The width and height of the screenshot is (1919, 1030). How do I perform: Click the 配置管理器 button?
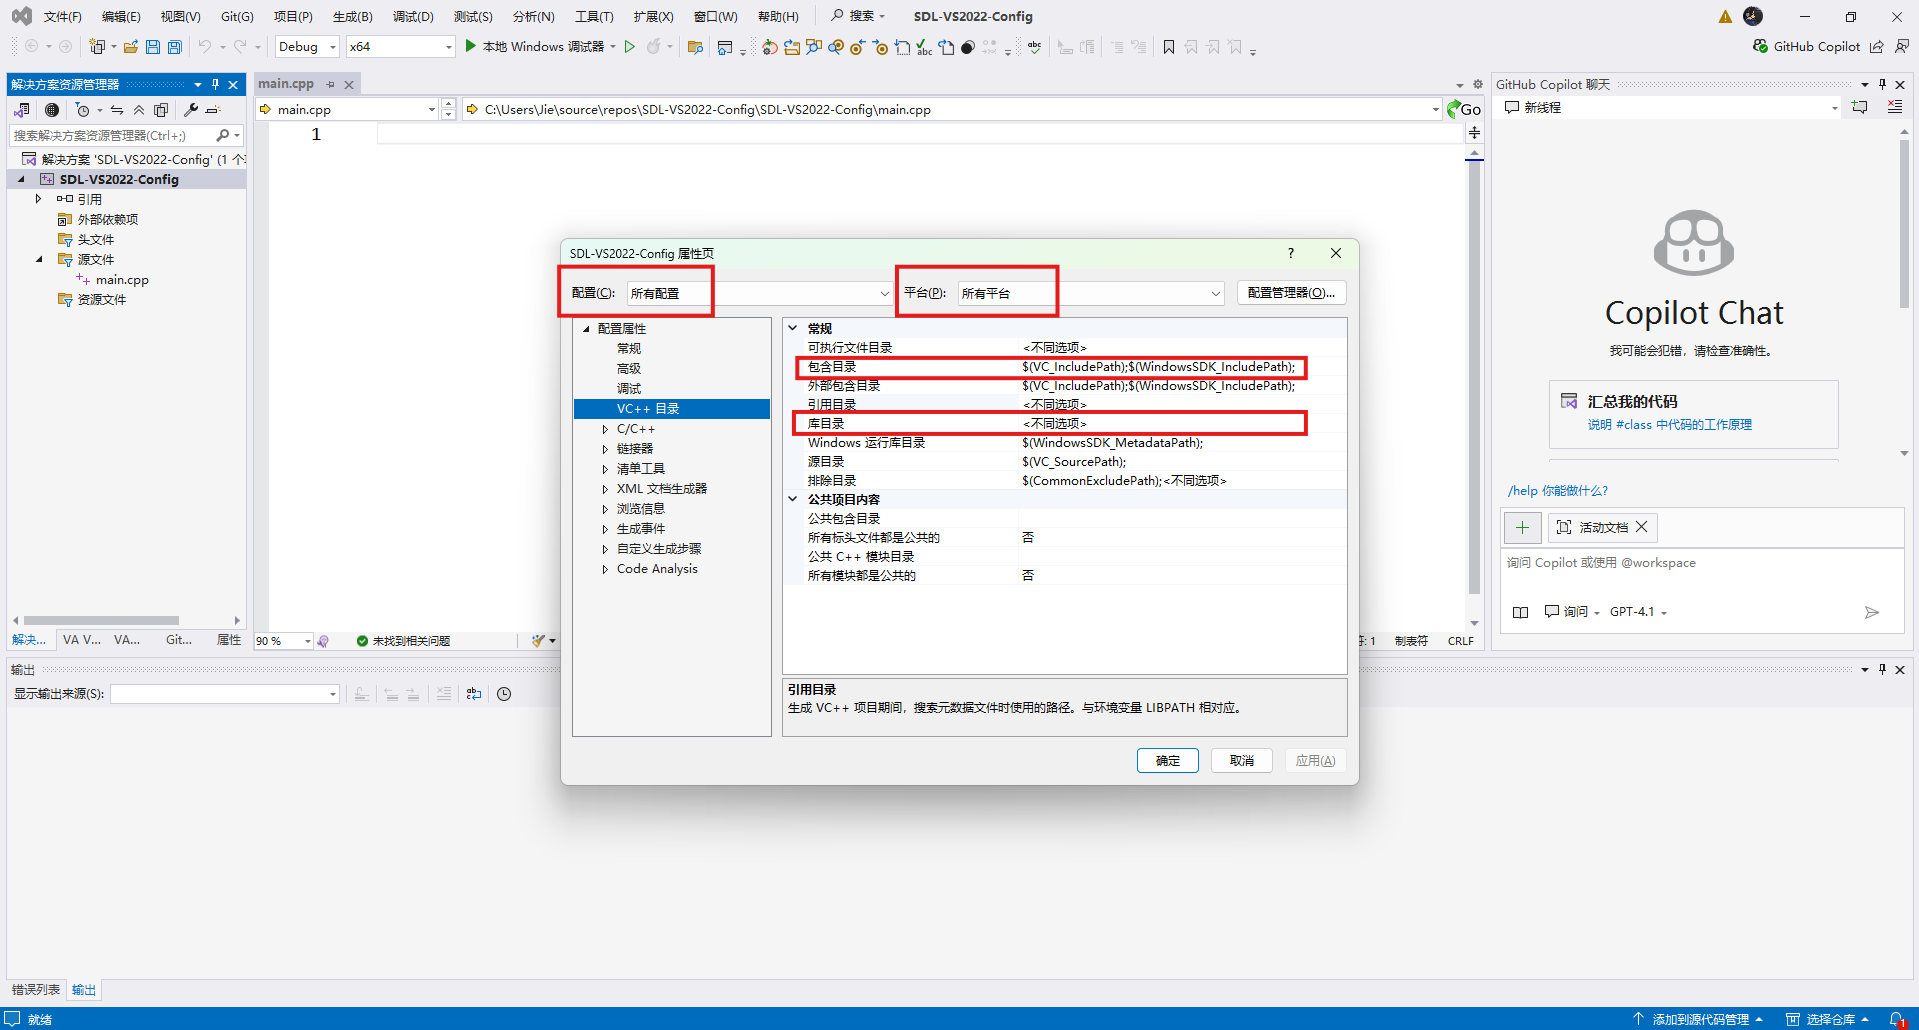pos(1291,292)
